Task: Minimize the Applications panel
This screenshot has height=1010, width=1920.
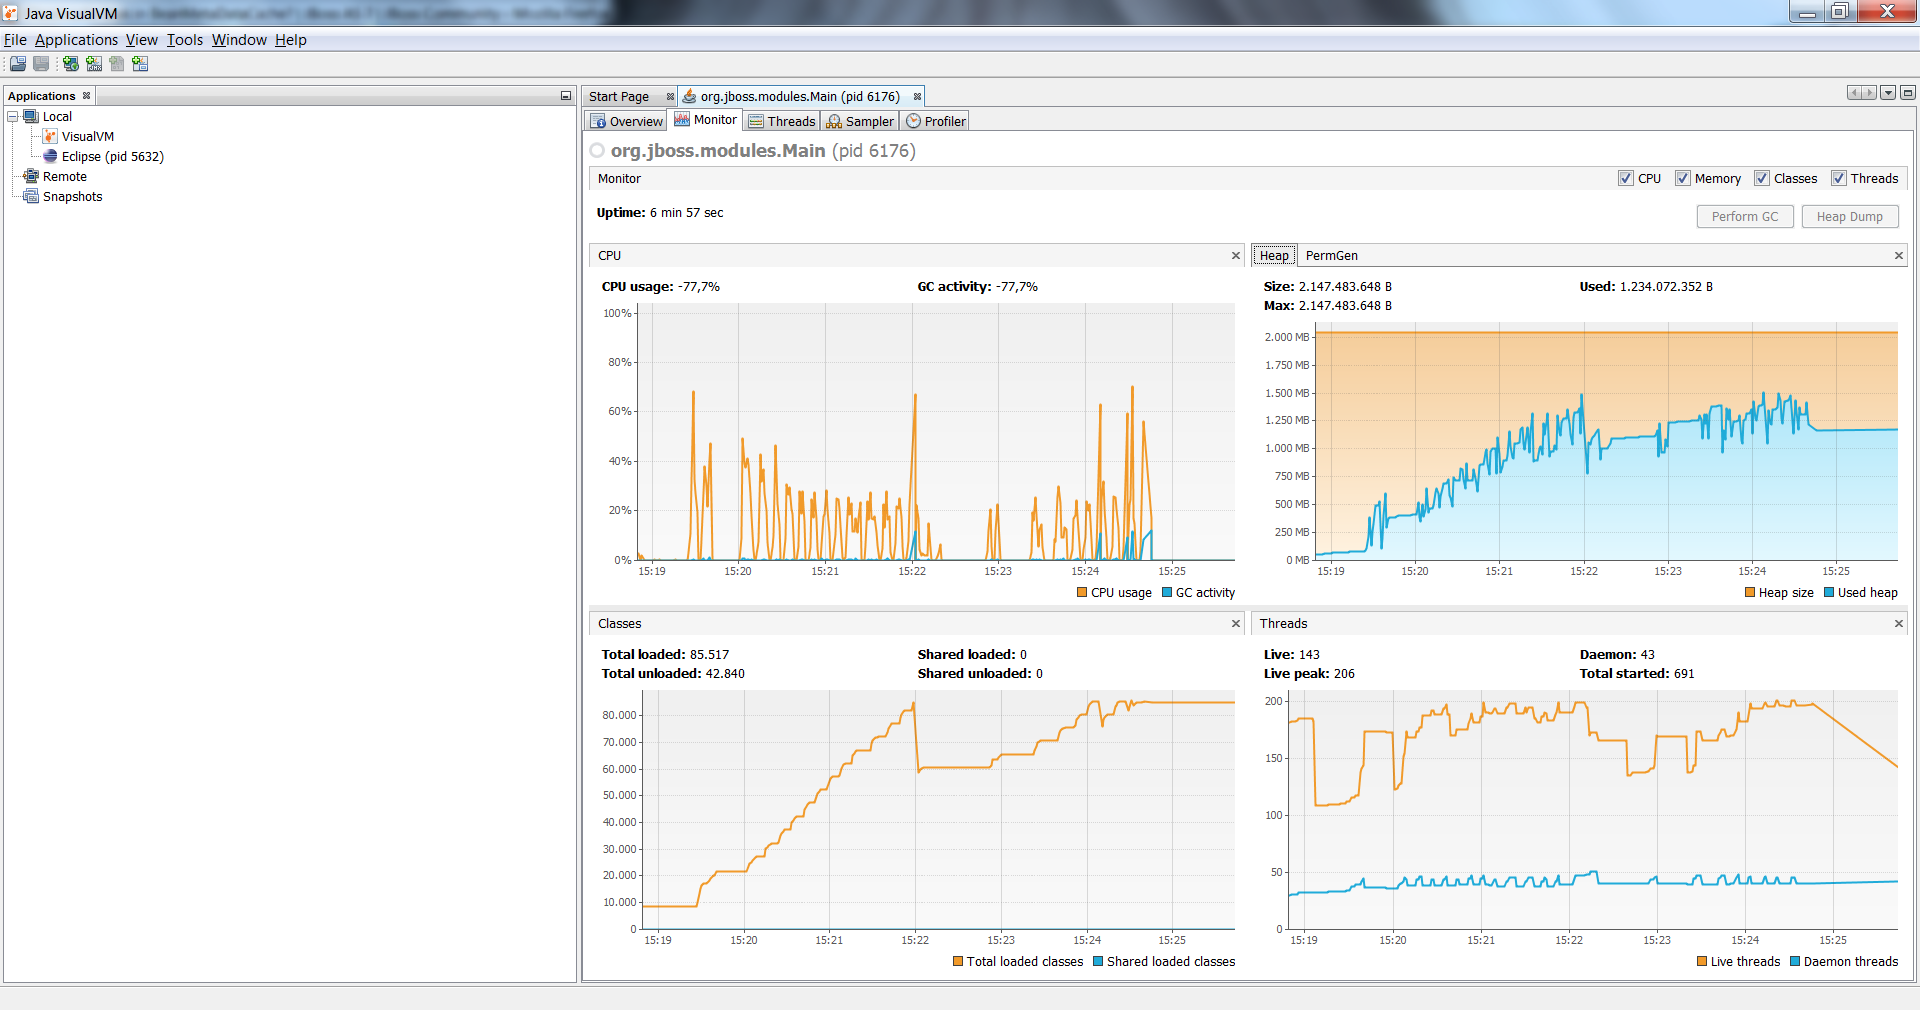Action: (565, 96)
